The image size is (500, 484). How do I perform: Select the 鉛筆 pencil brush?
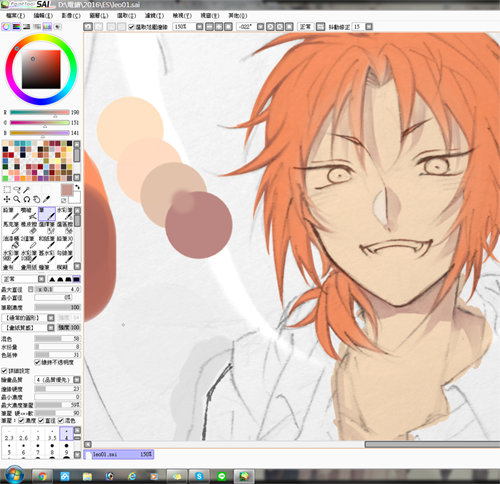coord(11,214)
